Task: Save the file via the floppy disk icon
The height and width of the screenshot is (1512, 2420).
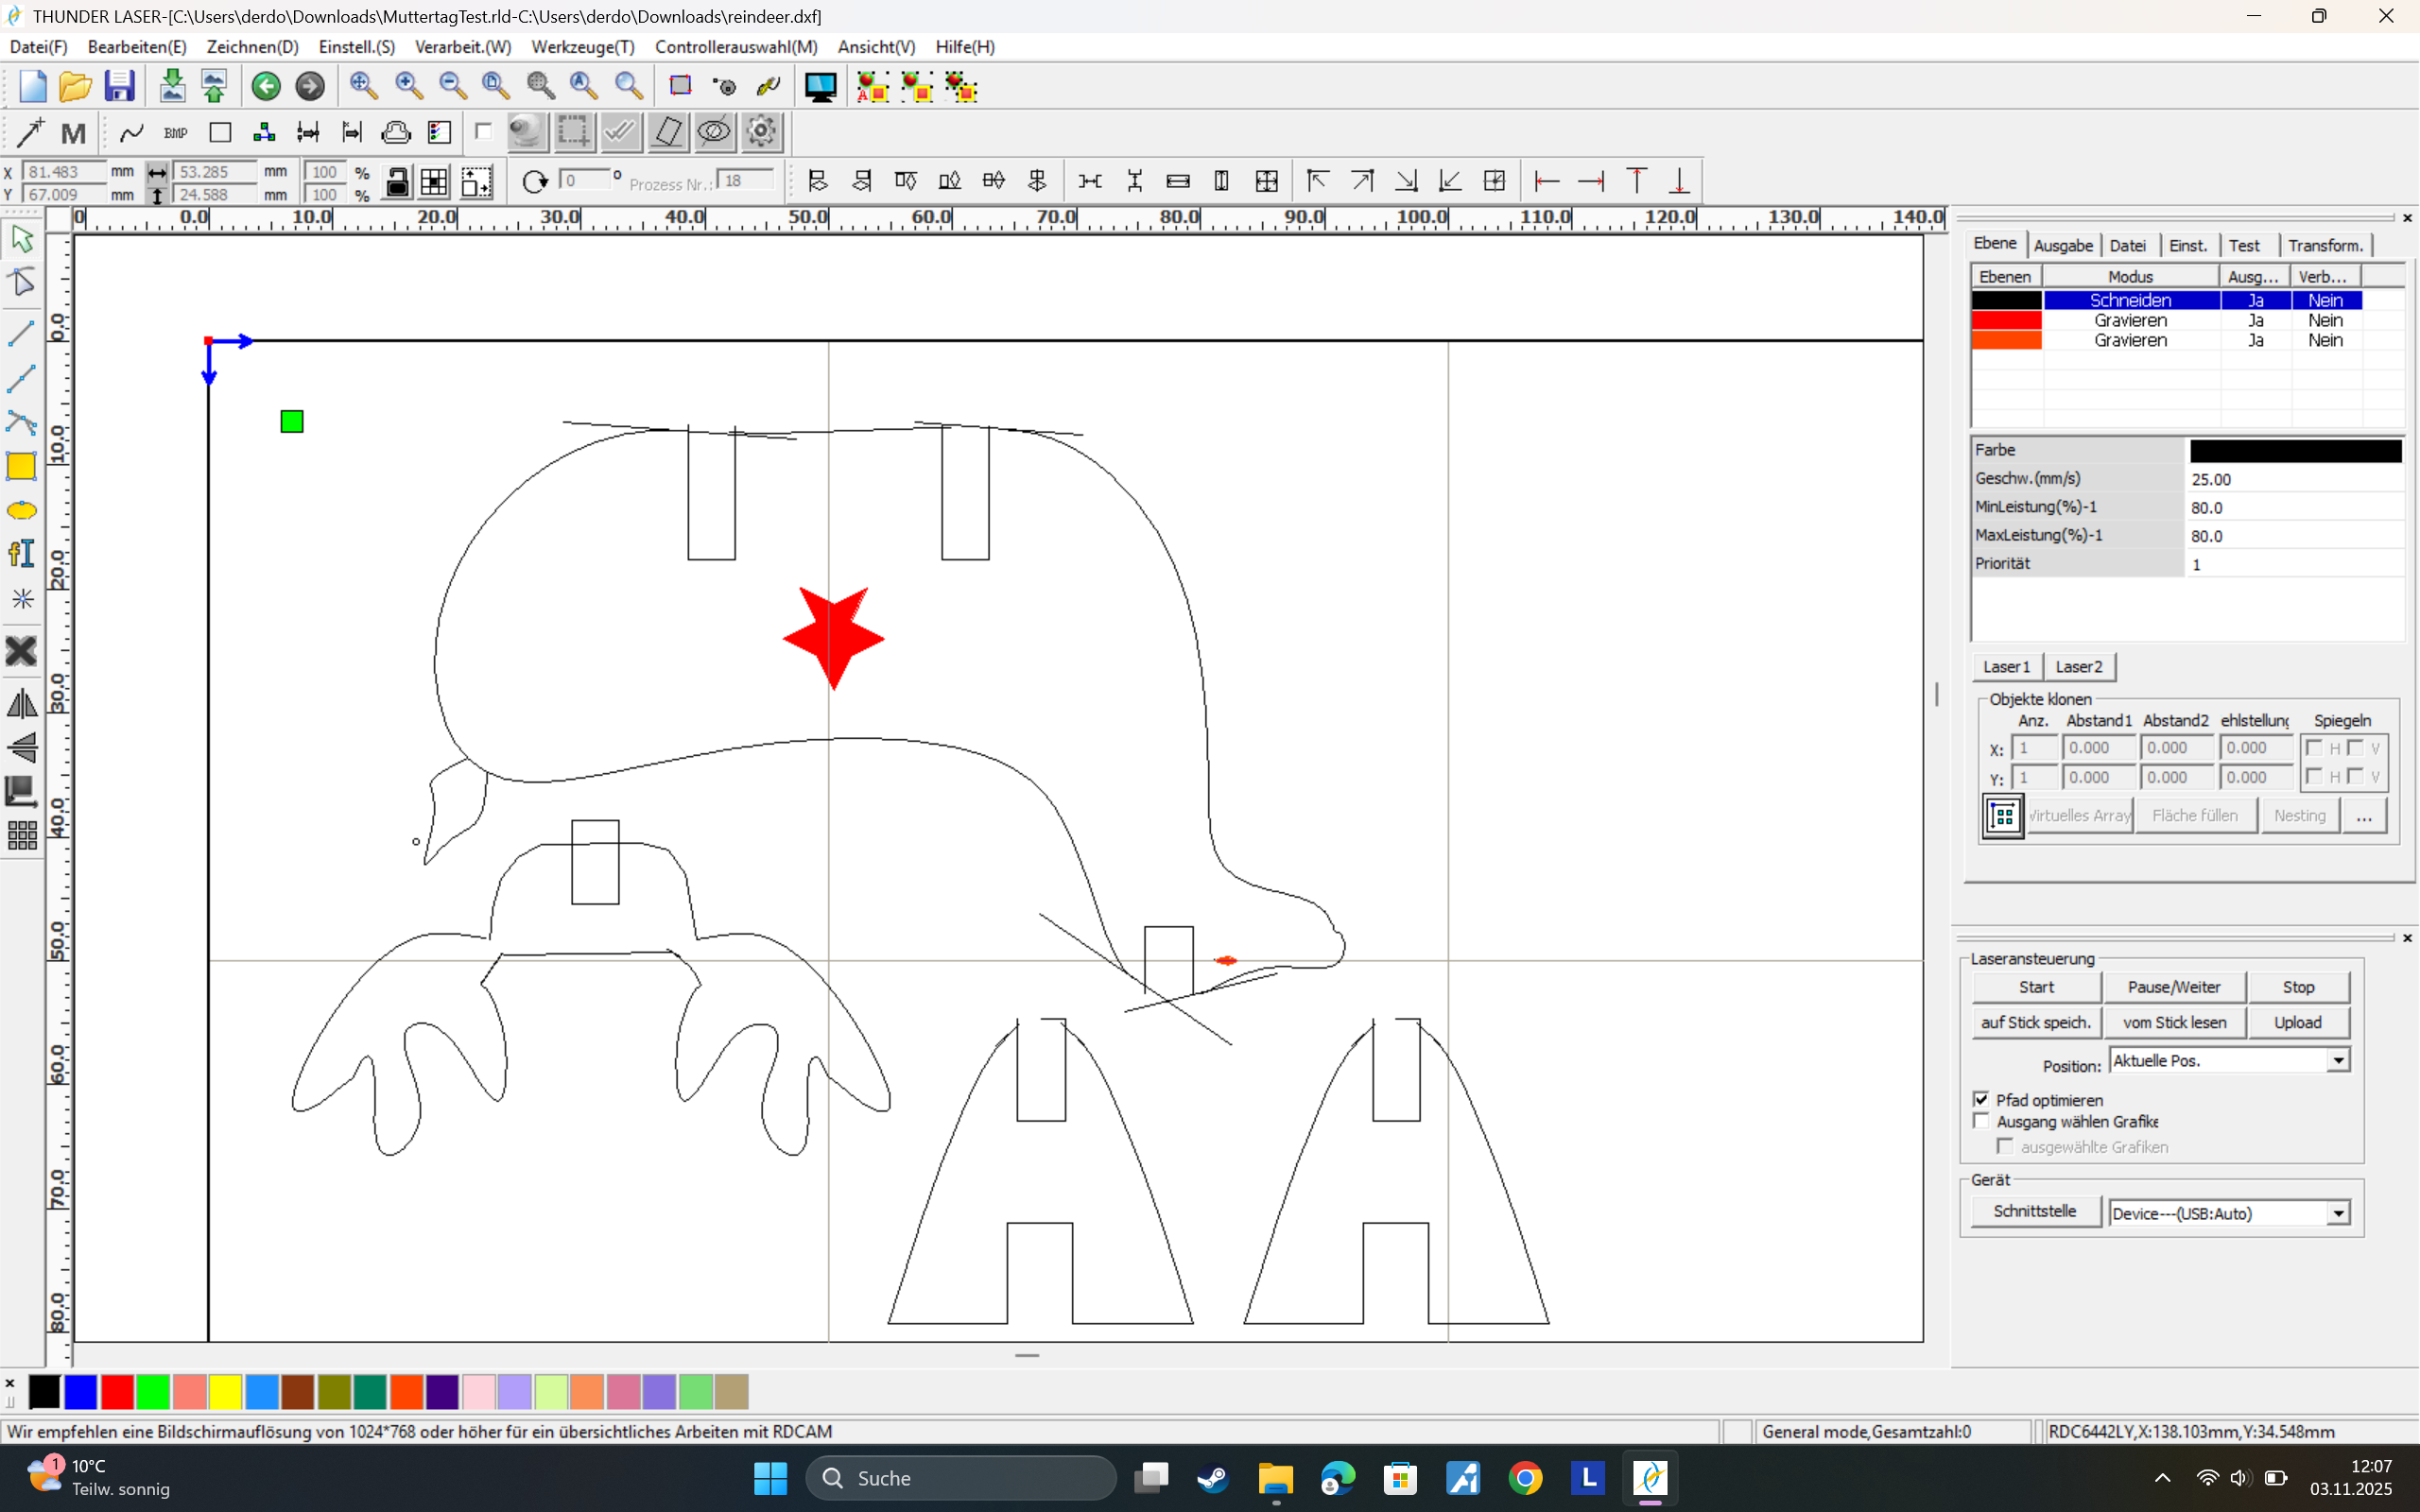Action: click(120, 85)
